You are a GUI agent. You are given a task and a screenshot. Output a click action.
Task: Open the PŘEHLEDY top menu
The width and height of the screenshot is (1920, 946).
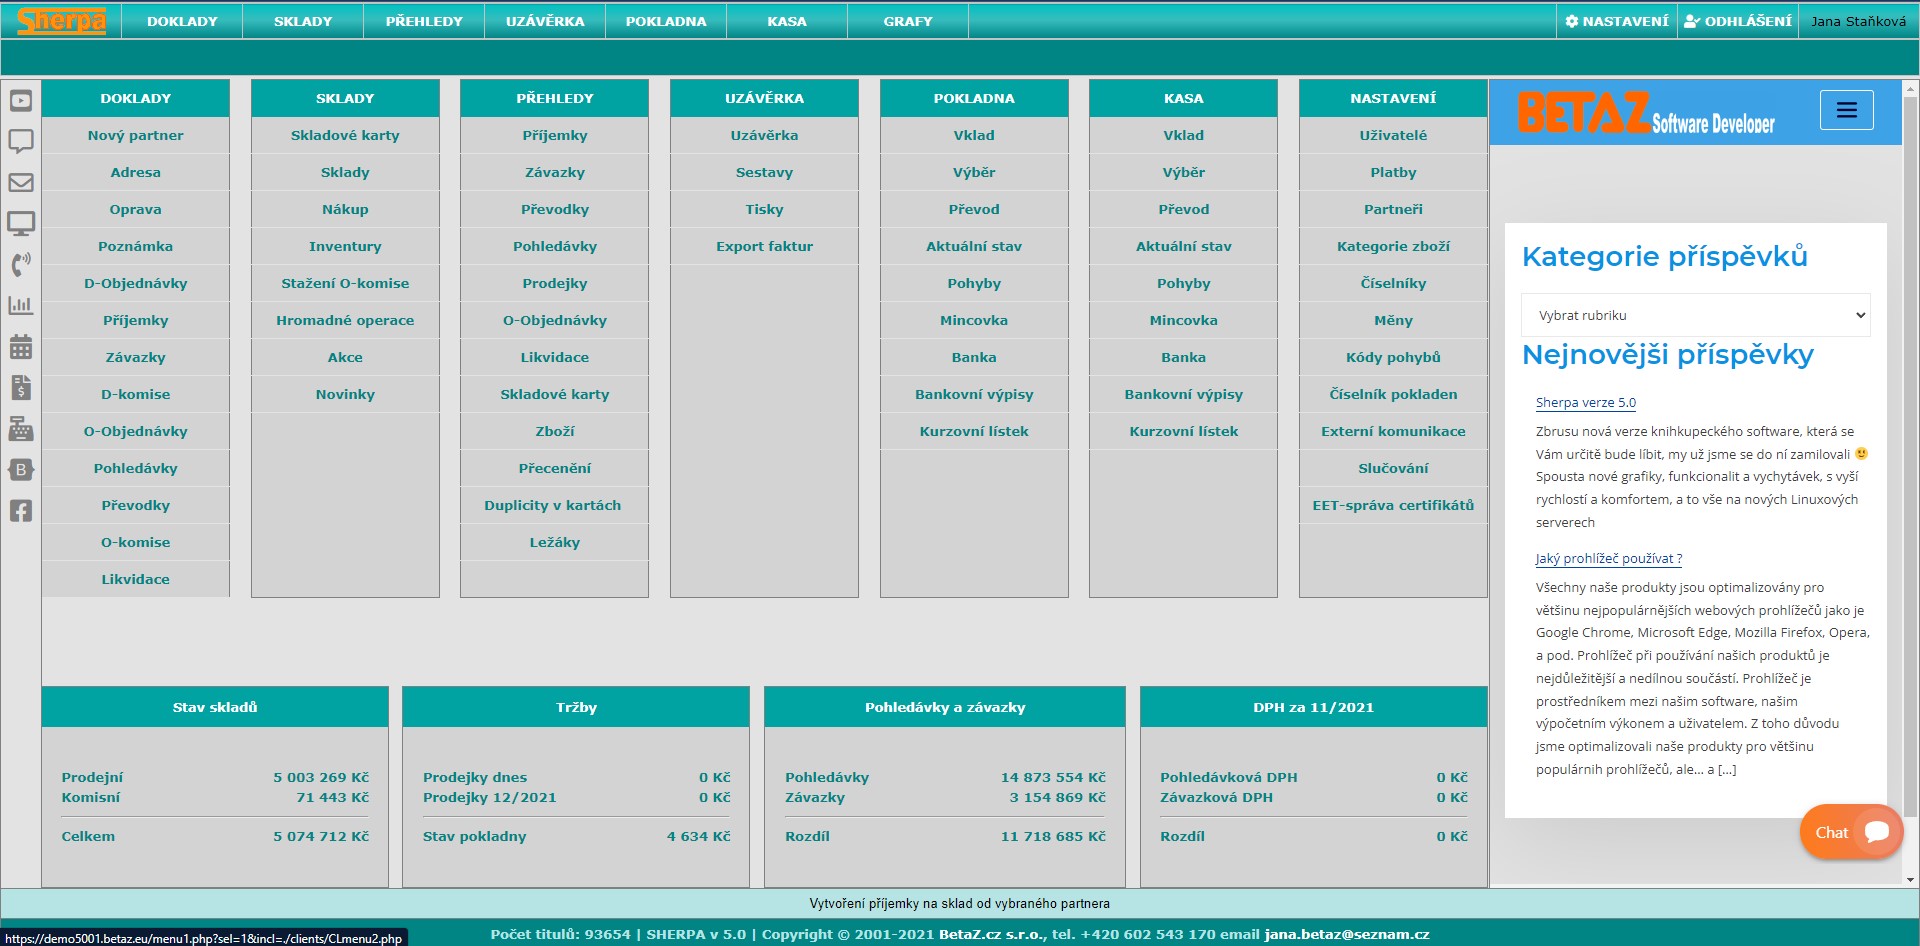pyautogui.click(x=424, y=21)
